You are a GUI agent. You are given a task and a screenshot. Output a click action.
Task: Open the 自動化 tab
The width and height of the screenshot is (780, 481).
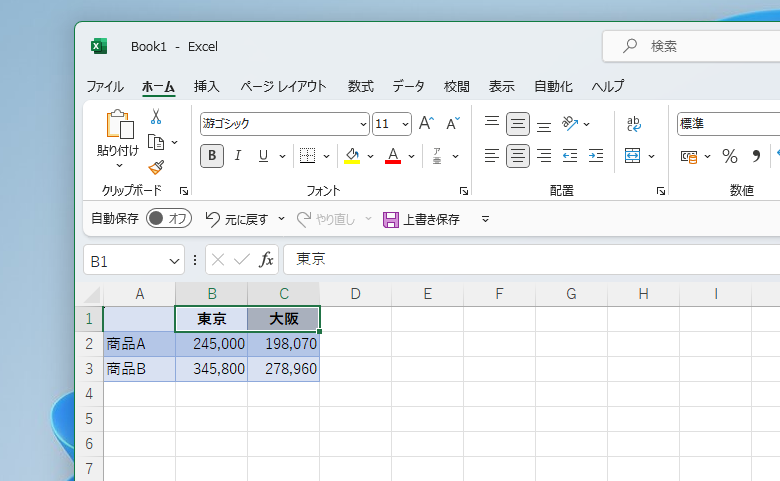coord(553,87)
